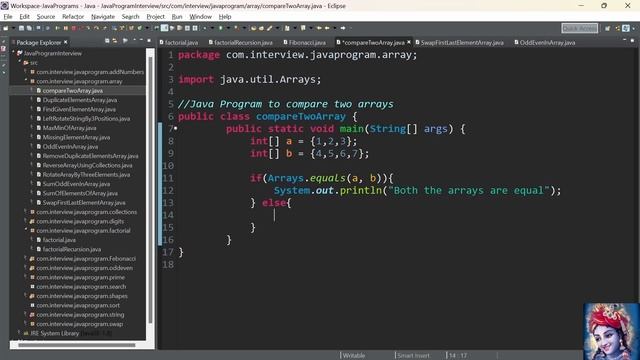Screen dimensions: 640x360
Task: Collapse All in the Package Explorer toolbar
Action: pos(107,41)
